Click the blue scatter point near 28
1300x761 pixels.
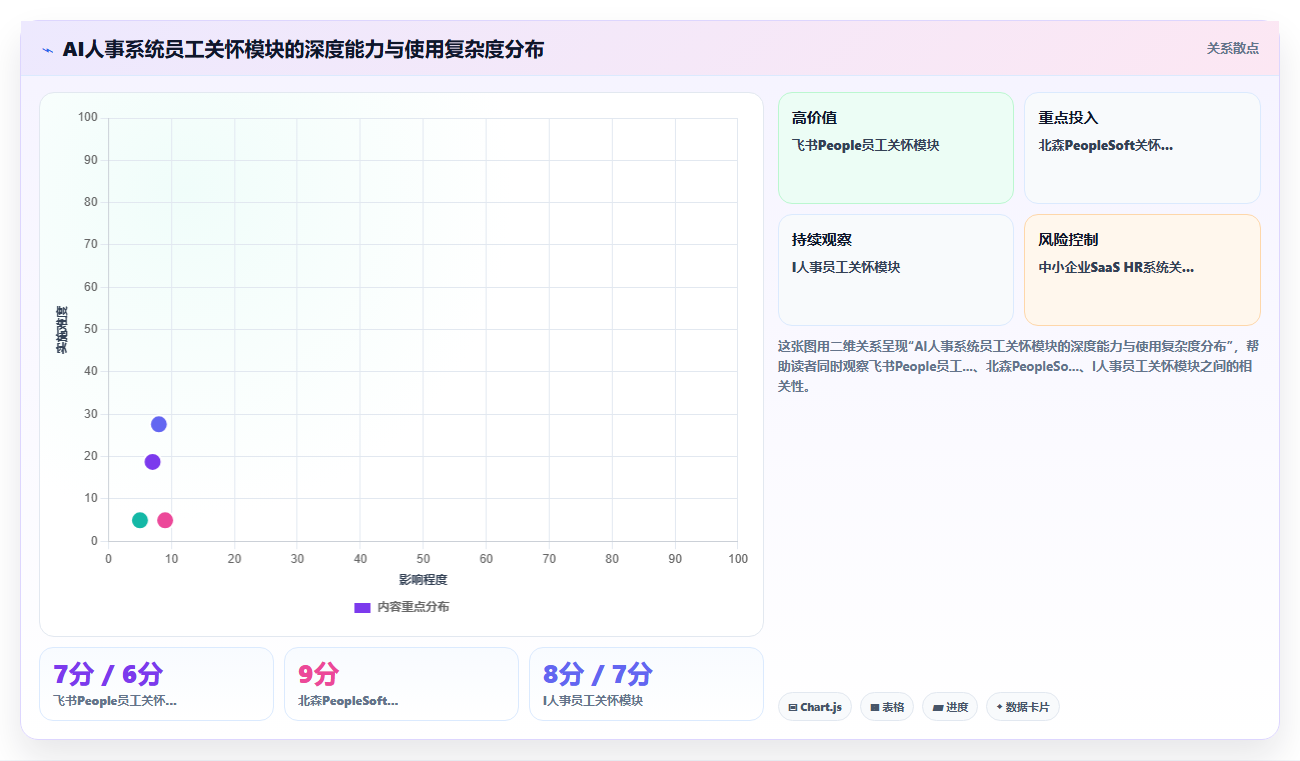158,424
